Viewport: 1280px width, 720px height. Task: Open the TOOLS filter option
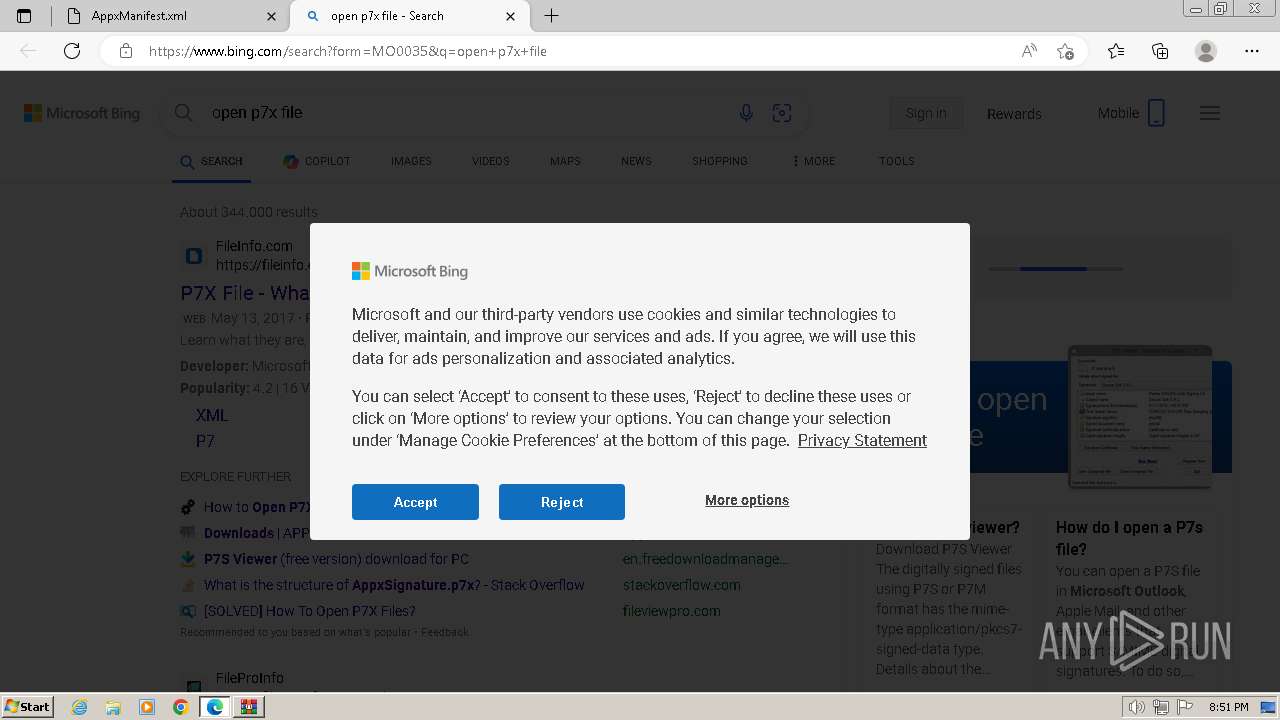897,161
